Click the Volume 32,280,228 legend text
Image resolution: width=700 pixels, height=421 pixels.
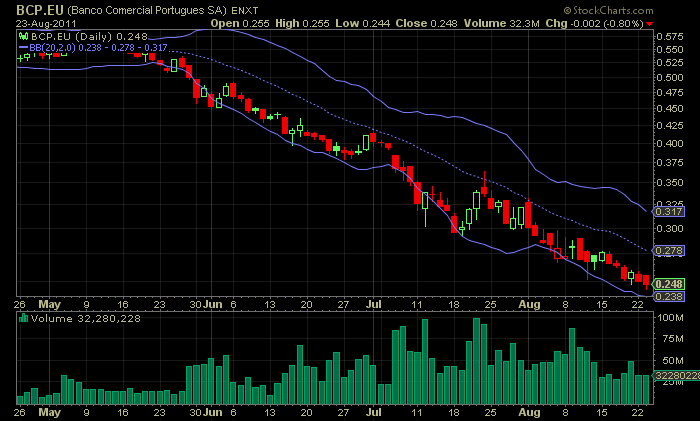(86, 318)
